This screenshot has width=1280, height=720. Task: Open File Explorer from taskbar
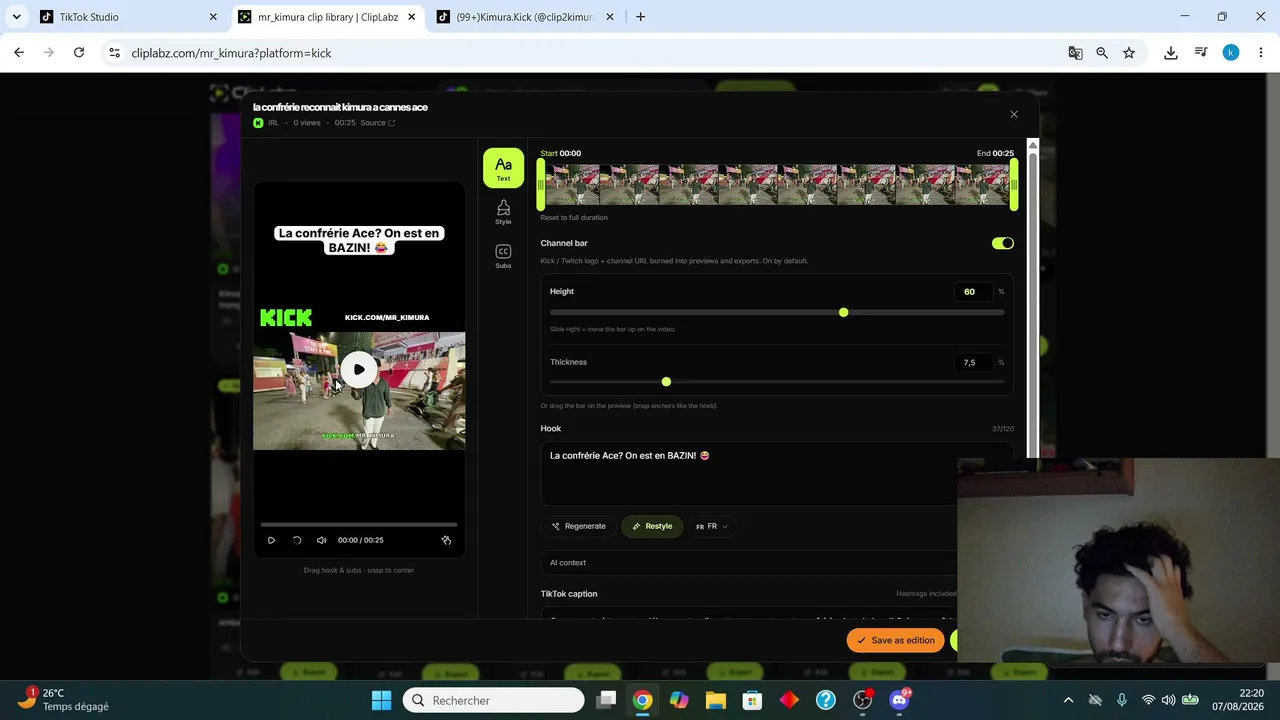click(716, 700)
